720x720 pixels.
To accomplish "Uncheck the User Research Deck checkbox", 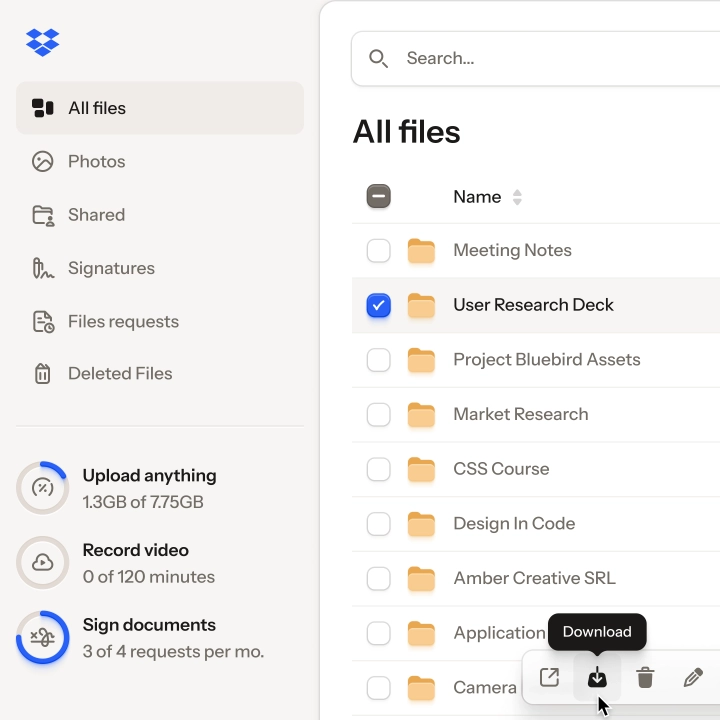I will point(378,305).
